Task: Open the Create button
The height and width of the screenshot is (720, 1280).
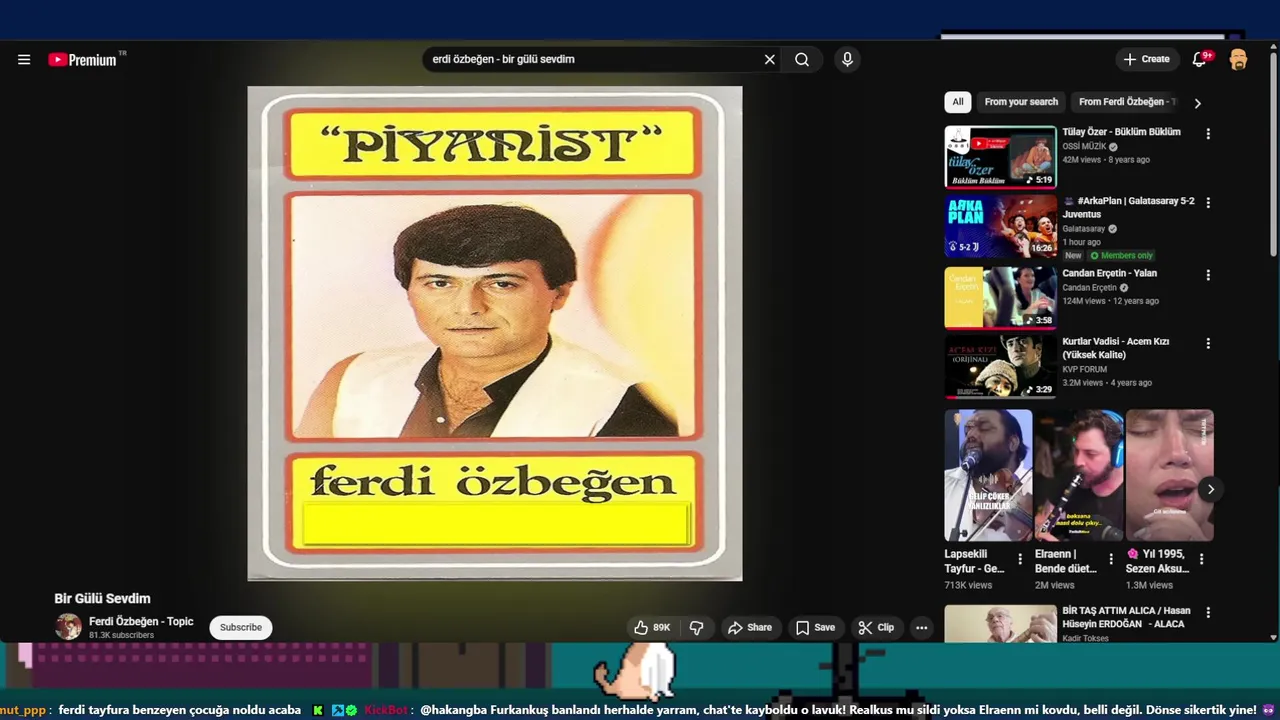Action: coord(1146,59)
